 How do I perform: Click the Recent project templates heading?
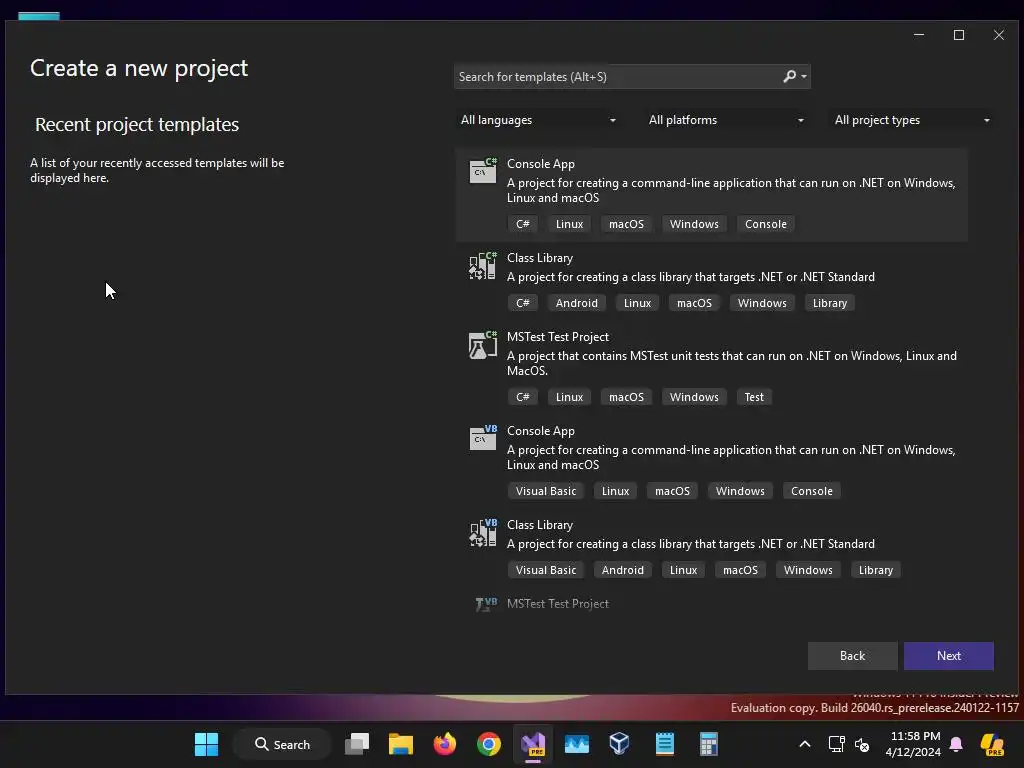pyautogui.click(x=137, y=124)
